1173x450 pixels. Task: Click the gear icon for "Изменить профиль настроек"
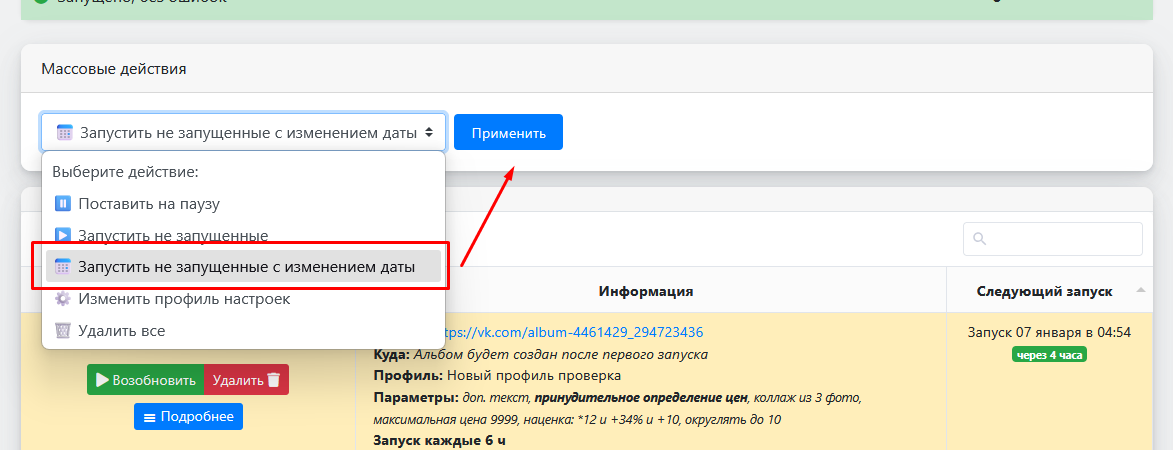coord(63,299)
